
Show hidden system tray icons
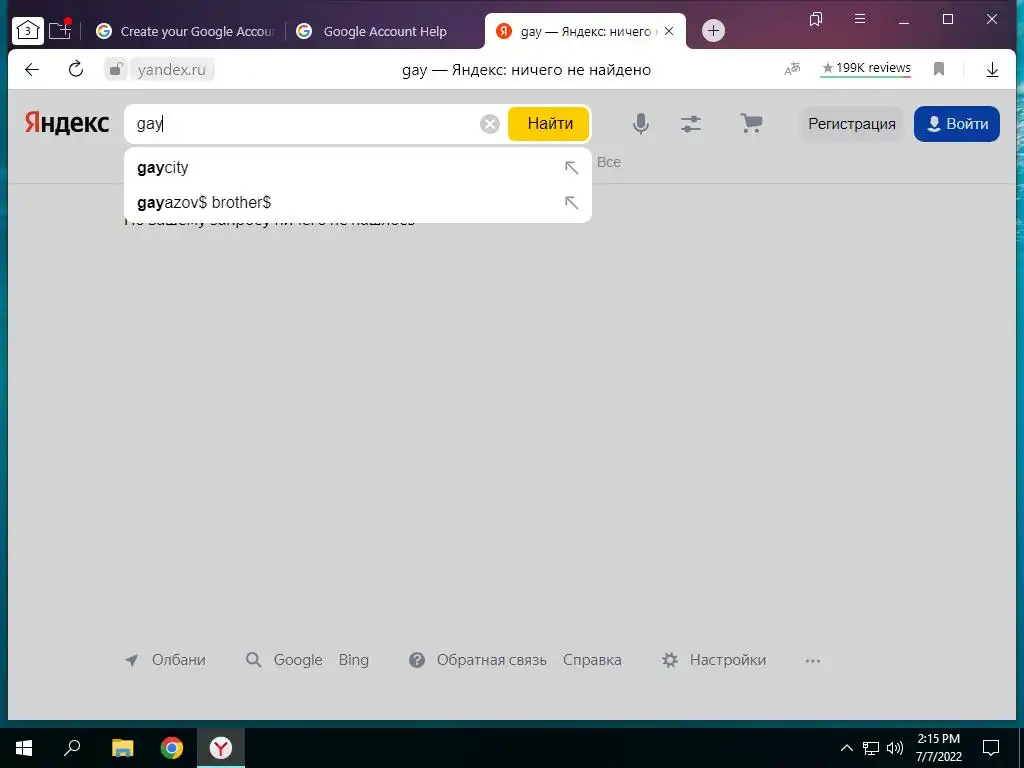[846, 748]
